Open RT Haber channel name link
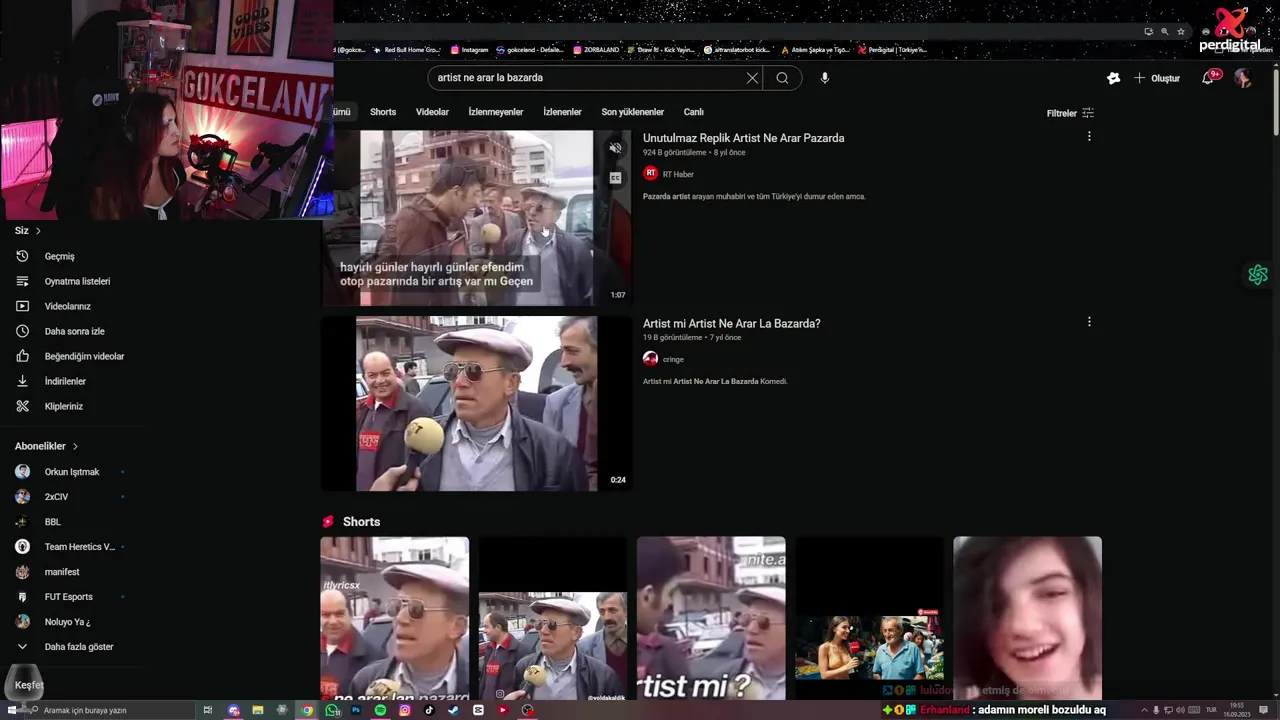This screenshot has width=1280, height=720. [678, 174]
